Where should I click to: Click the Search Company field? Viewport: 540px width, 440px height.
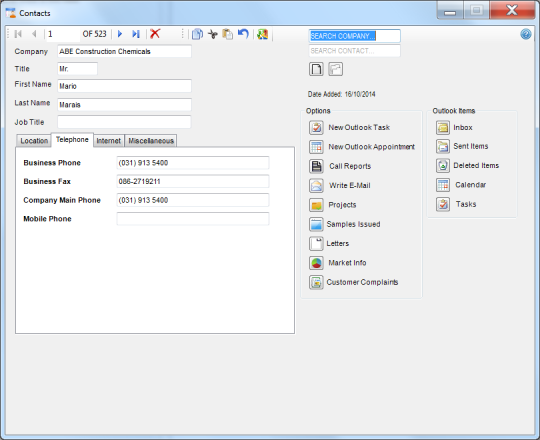click(x=354, y=36)
